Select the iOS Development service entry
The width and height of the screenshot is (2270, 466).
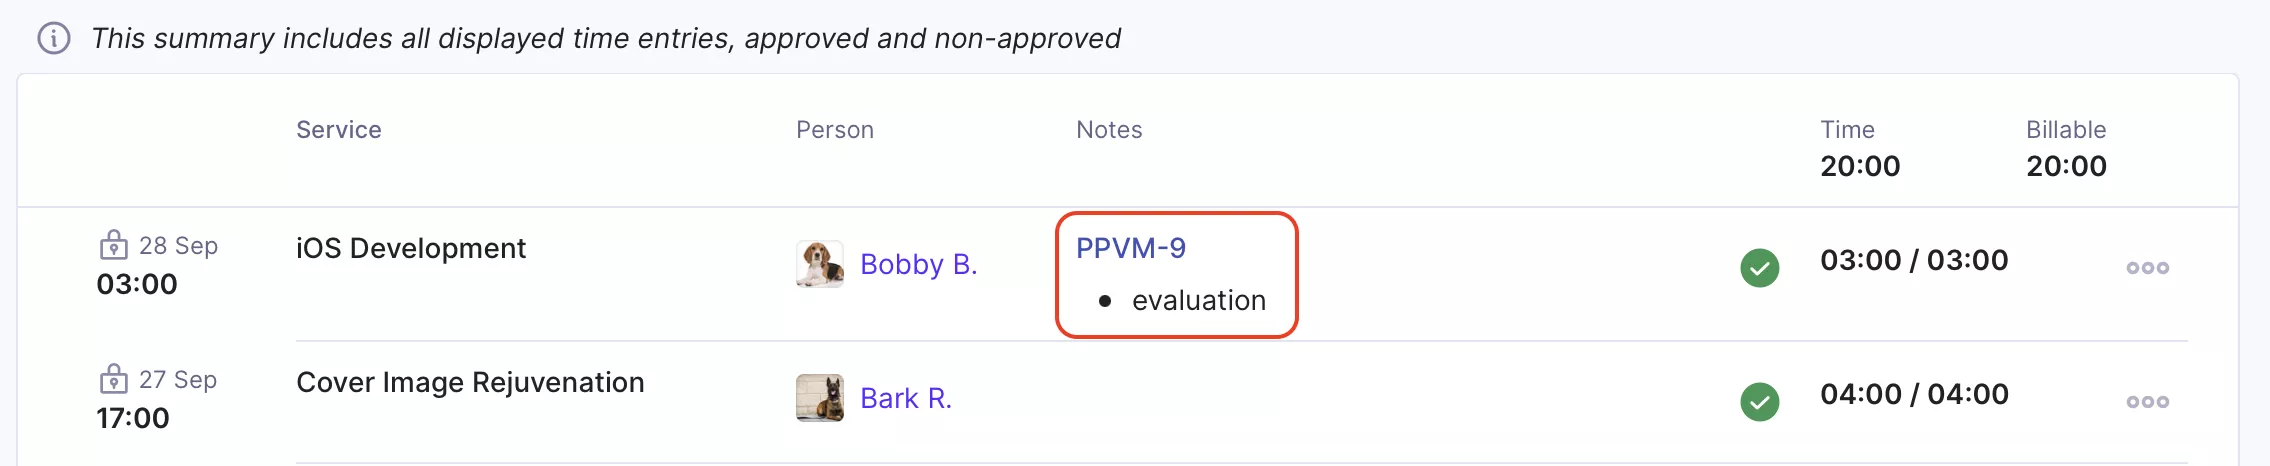411,248
